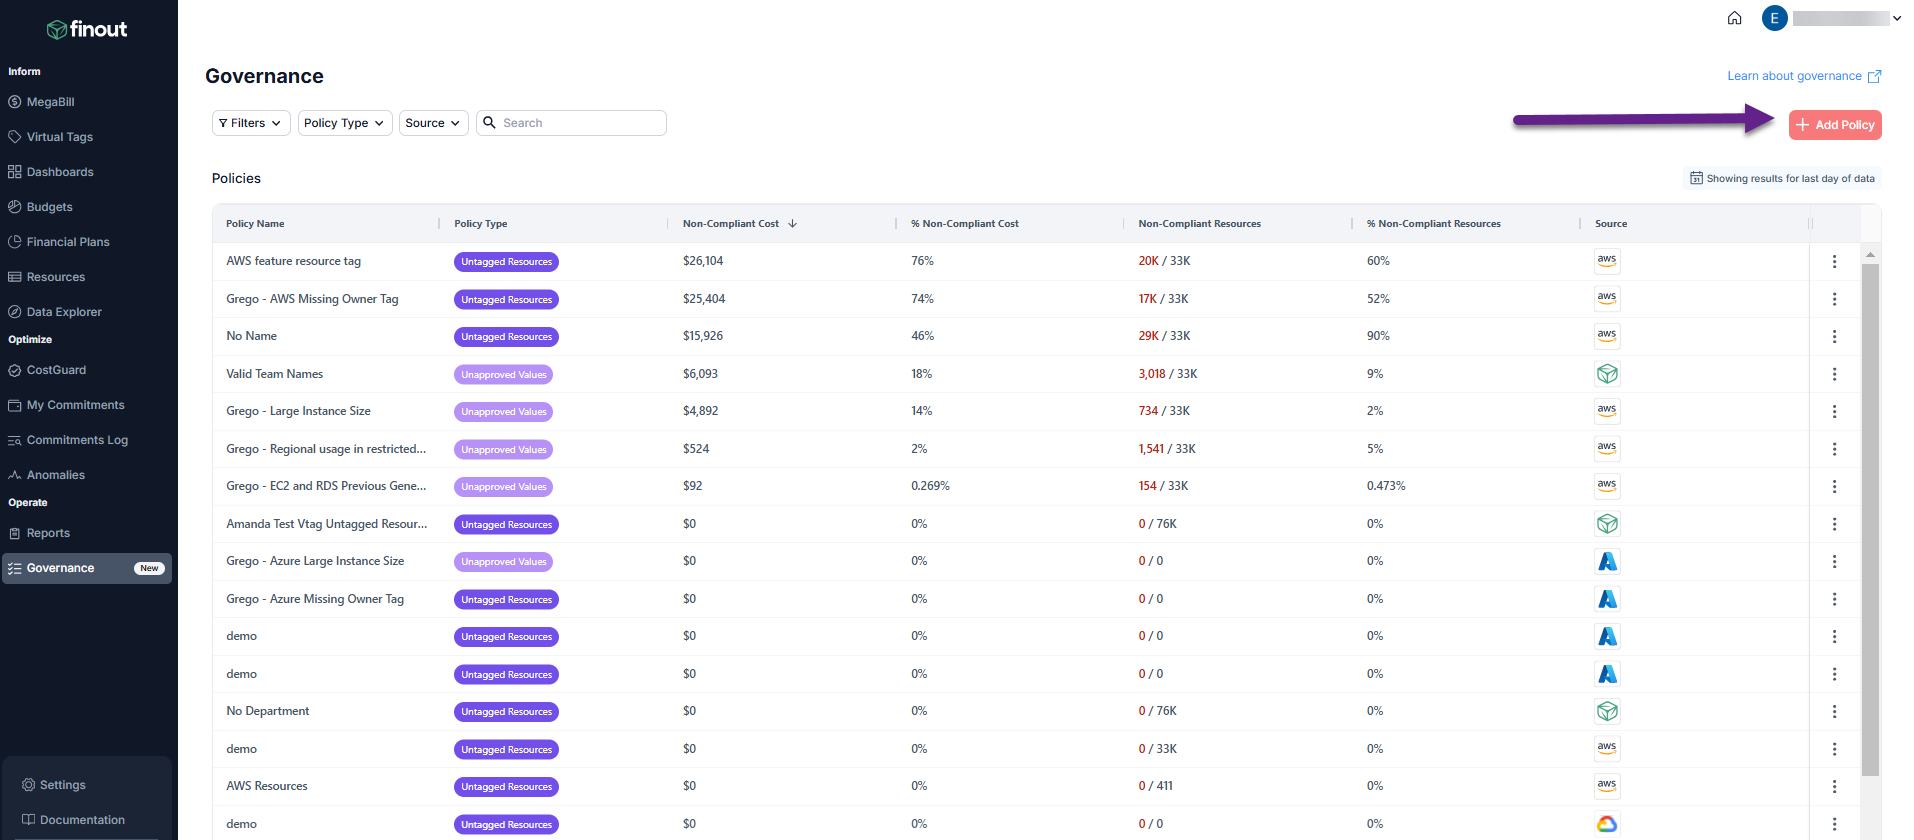Open Reports in sidebar

48,533
